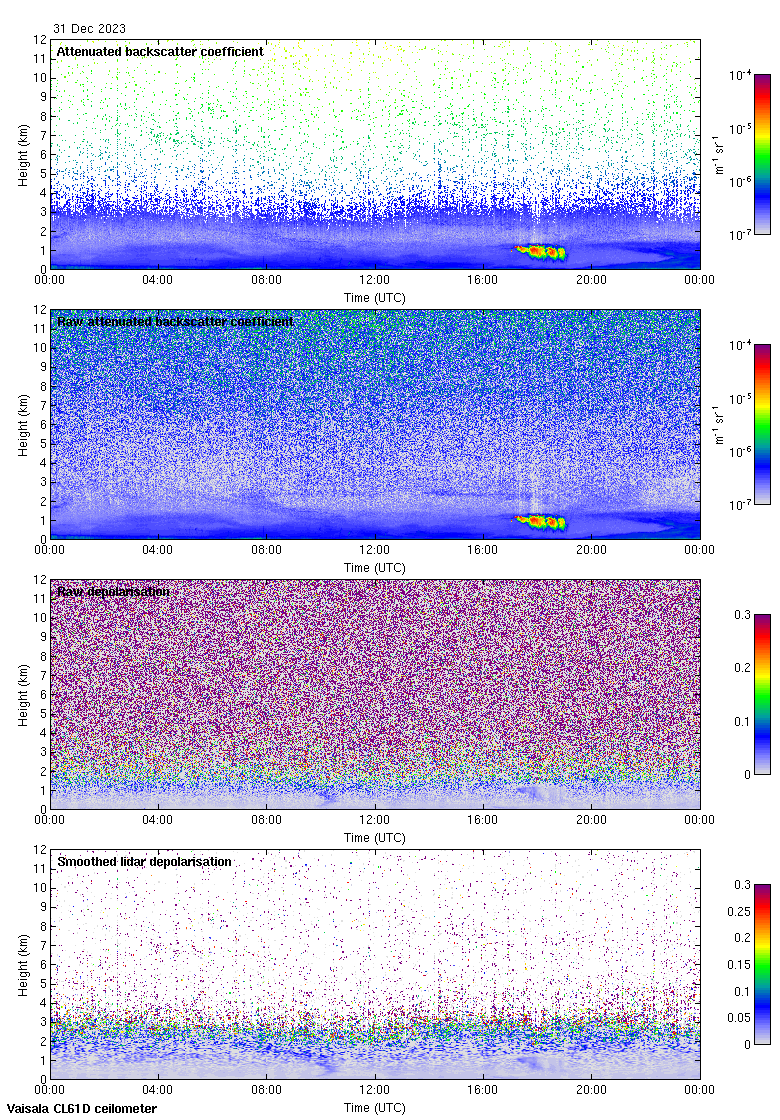Select the 'Attenuated backscatter coefficient' top panel title
The width and height of the screenshot is (780, 1120).
160,51
